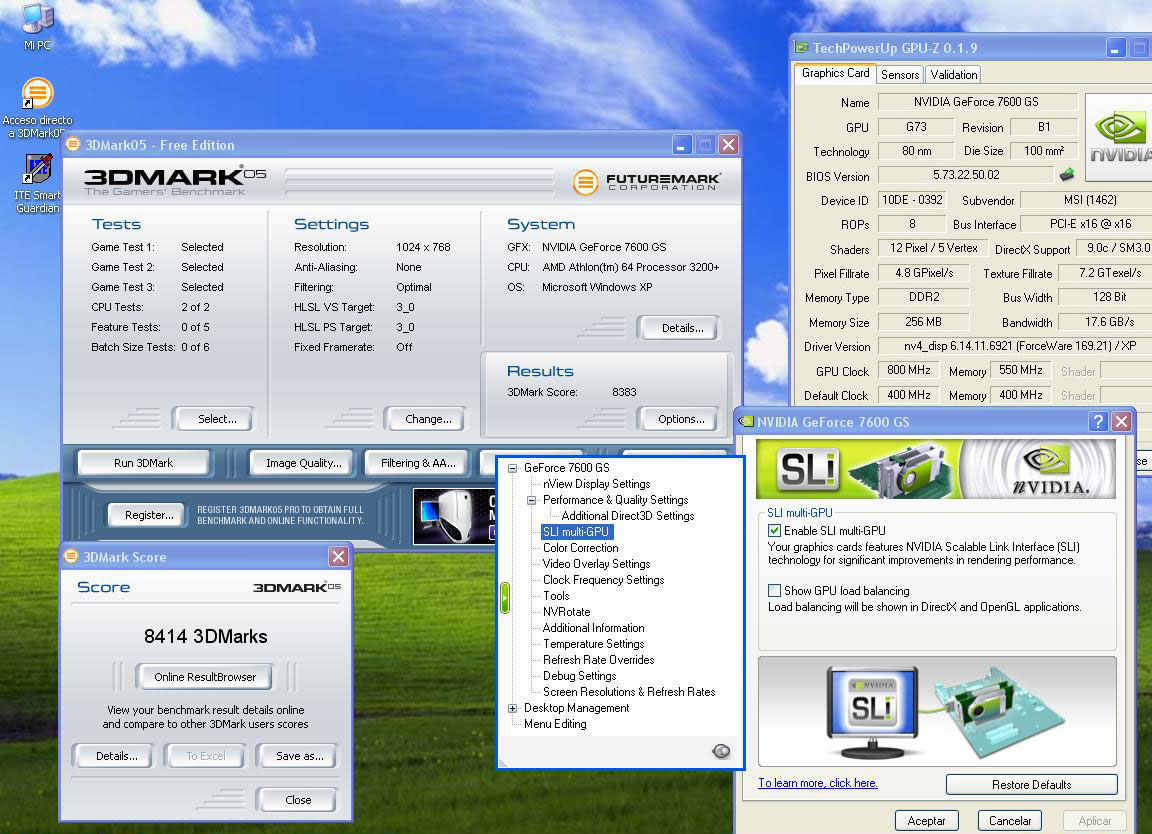The height and width of the screenshot is (834, 1152).
Task: Select NVRotate tree item
Action: [566, 612]
